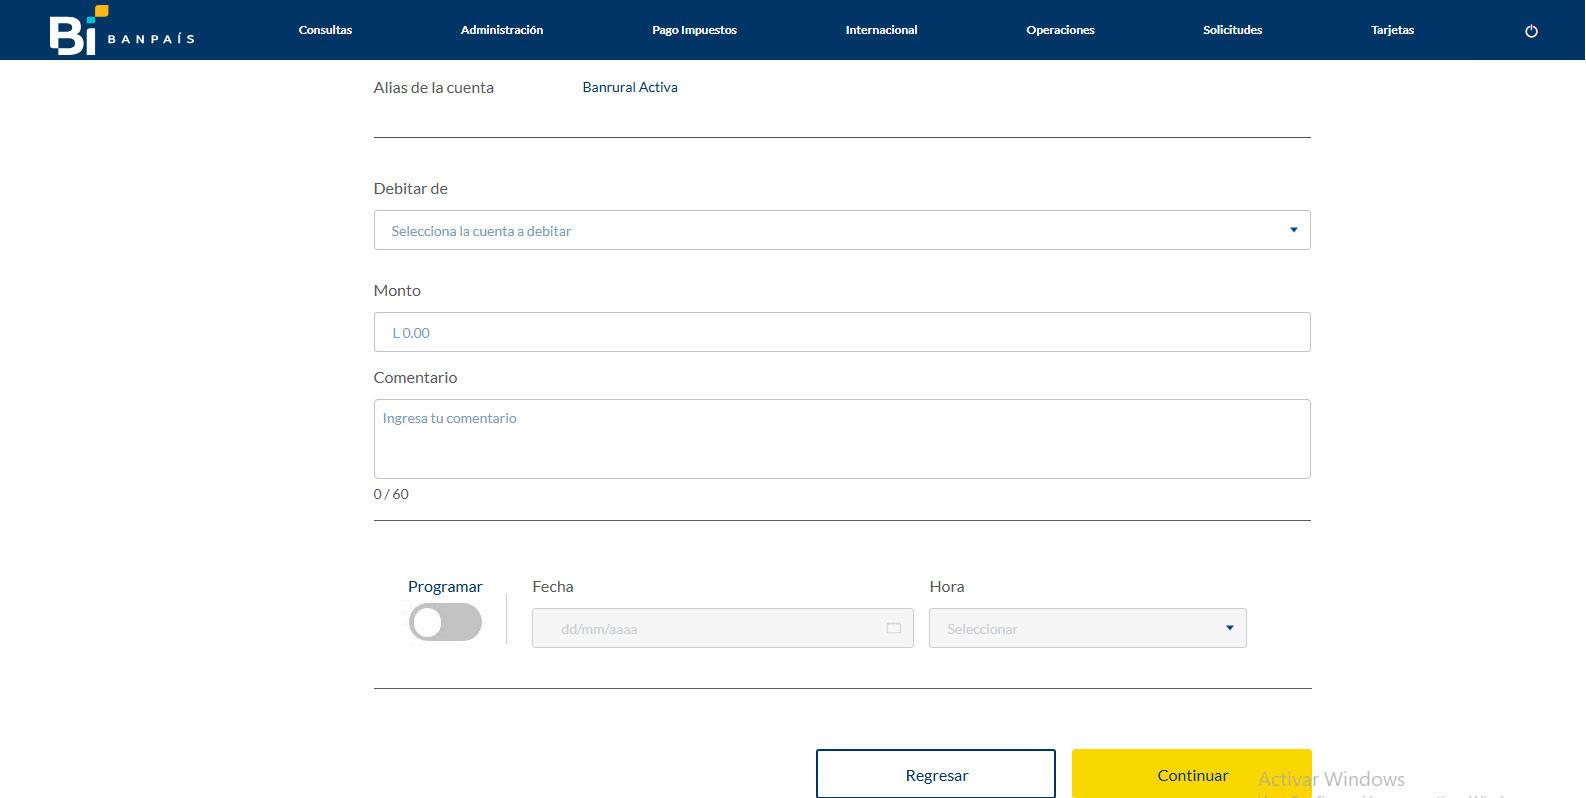Image resolution: width=1586 pixels, height=798 pixels.
Task: Select the cuenta a debitar combo box
Action: click(842, 230)
